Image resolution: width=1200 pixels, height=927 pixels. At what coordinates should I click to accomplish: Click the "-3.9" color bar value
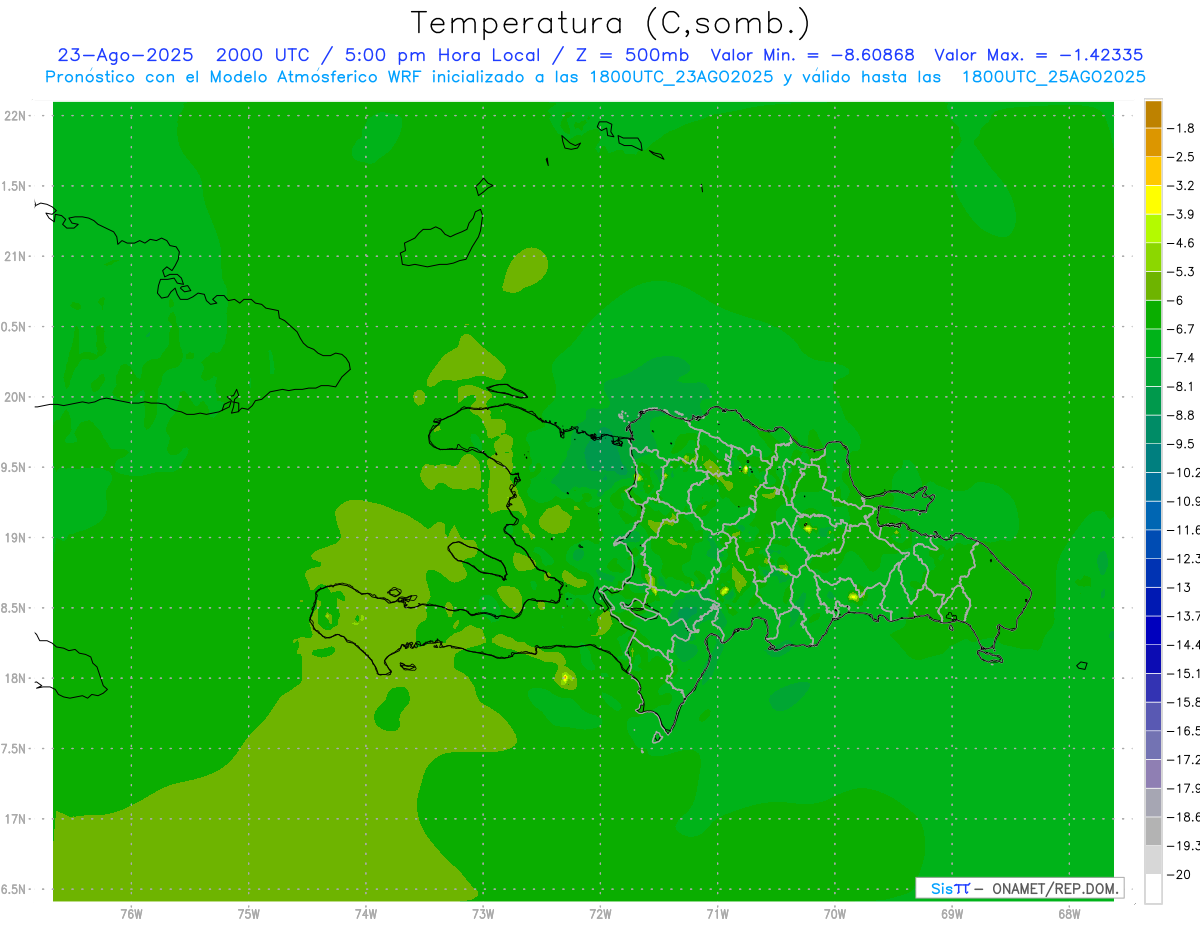1181,214
